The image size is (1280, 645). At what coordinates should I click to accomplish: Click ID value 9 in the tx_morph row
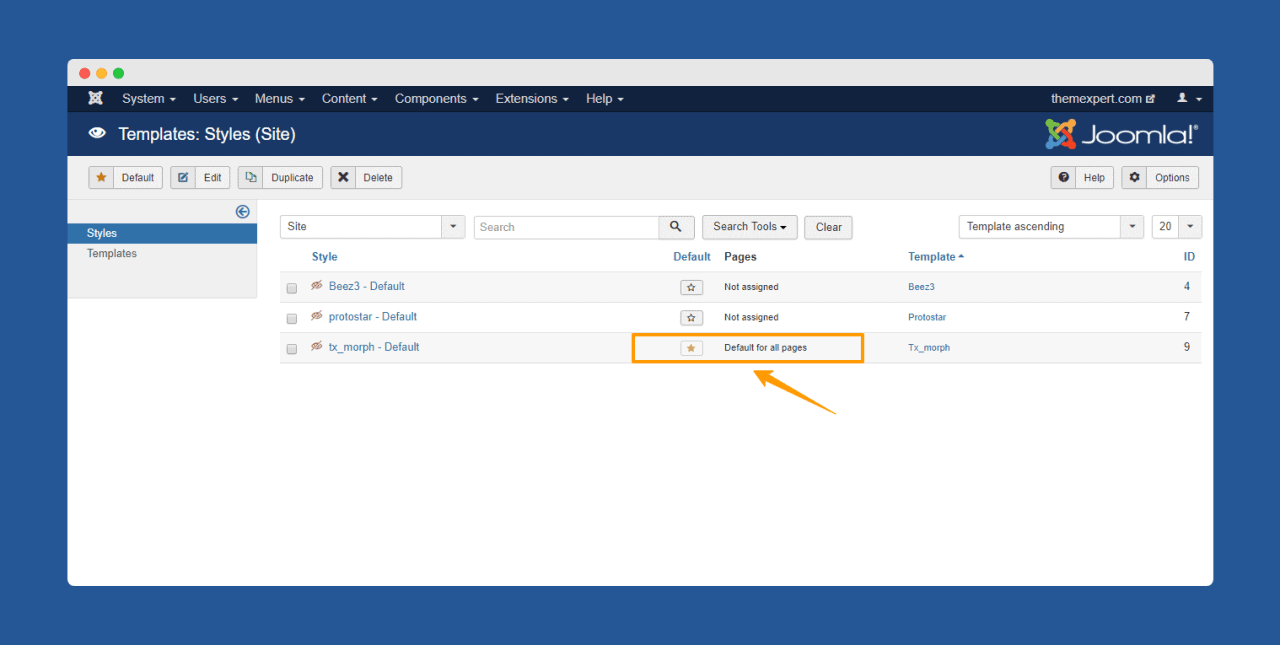coord(1187,347)
